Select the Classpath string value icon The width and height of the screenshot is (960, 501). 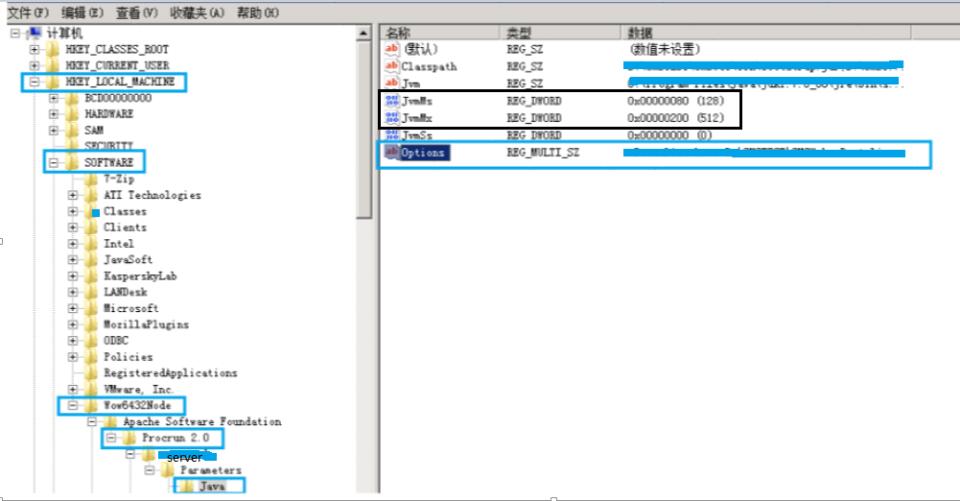pyautogui.click(x=392, y=66)
